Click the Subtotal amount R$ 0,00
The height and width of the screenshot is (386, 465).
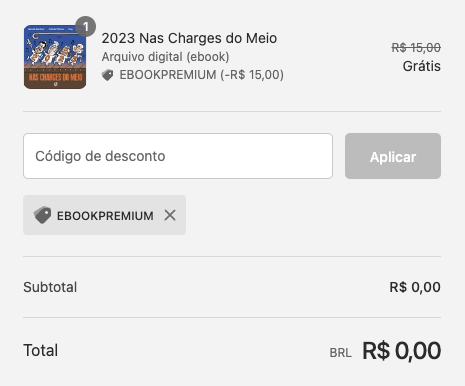pos(415,287)
